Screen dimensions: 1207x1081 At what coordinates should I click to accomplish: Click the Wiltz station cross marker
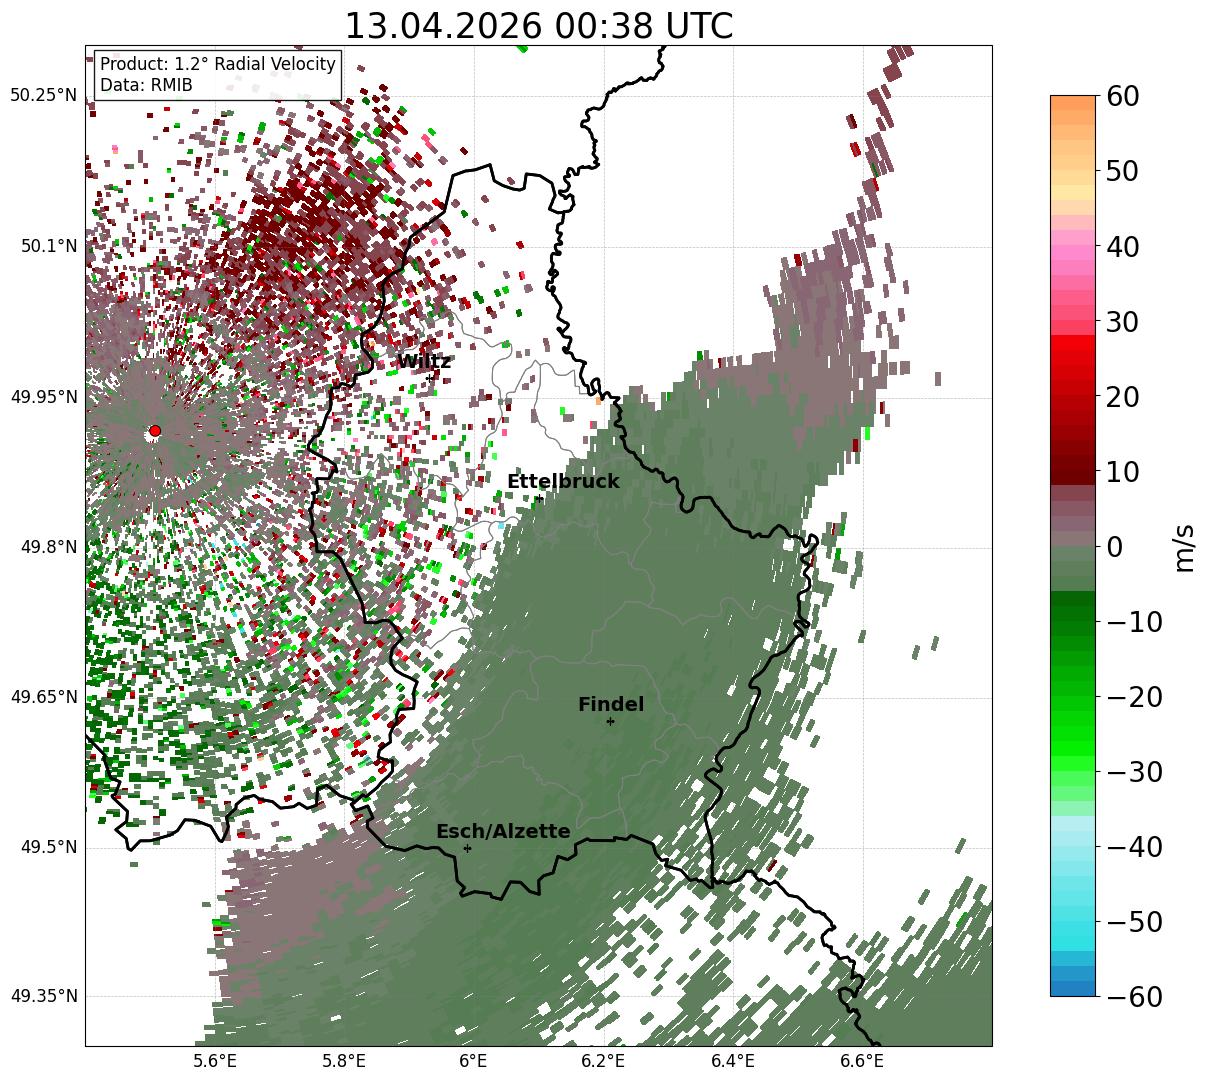tap(431, 378)
